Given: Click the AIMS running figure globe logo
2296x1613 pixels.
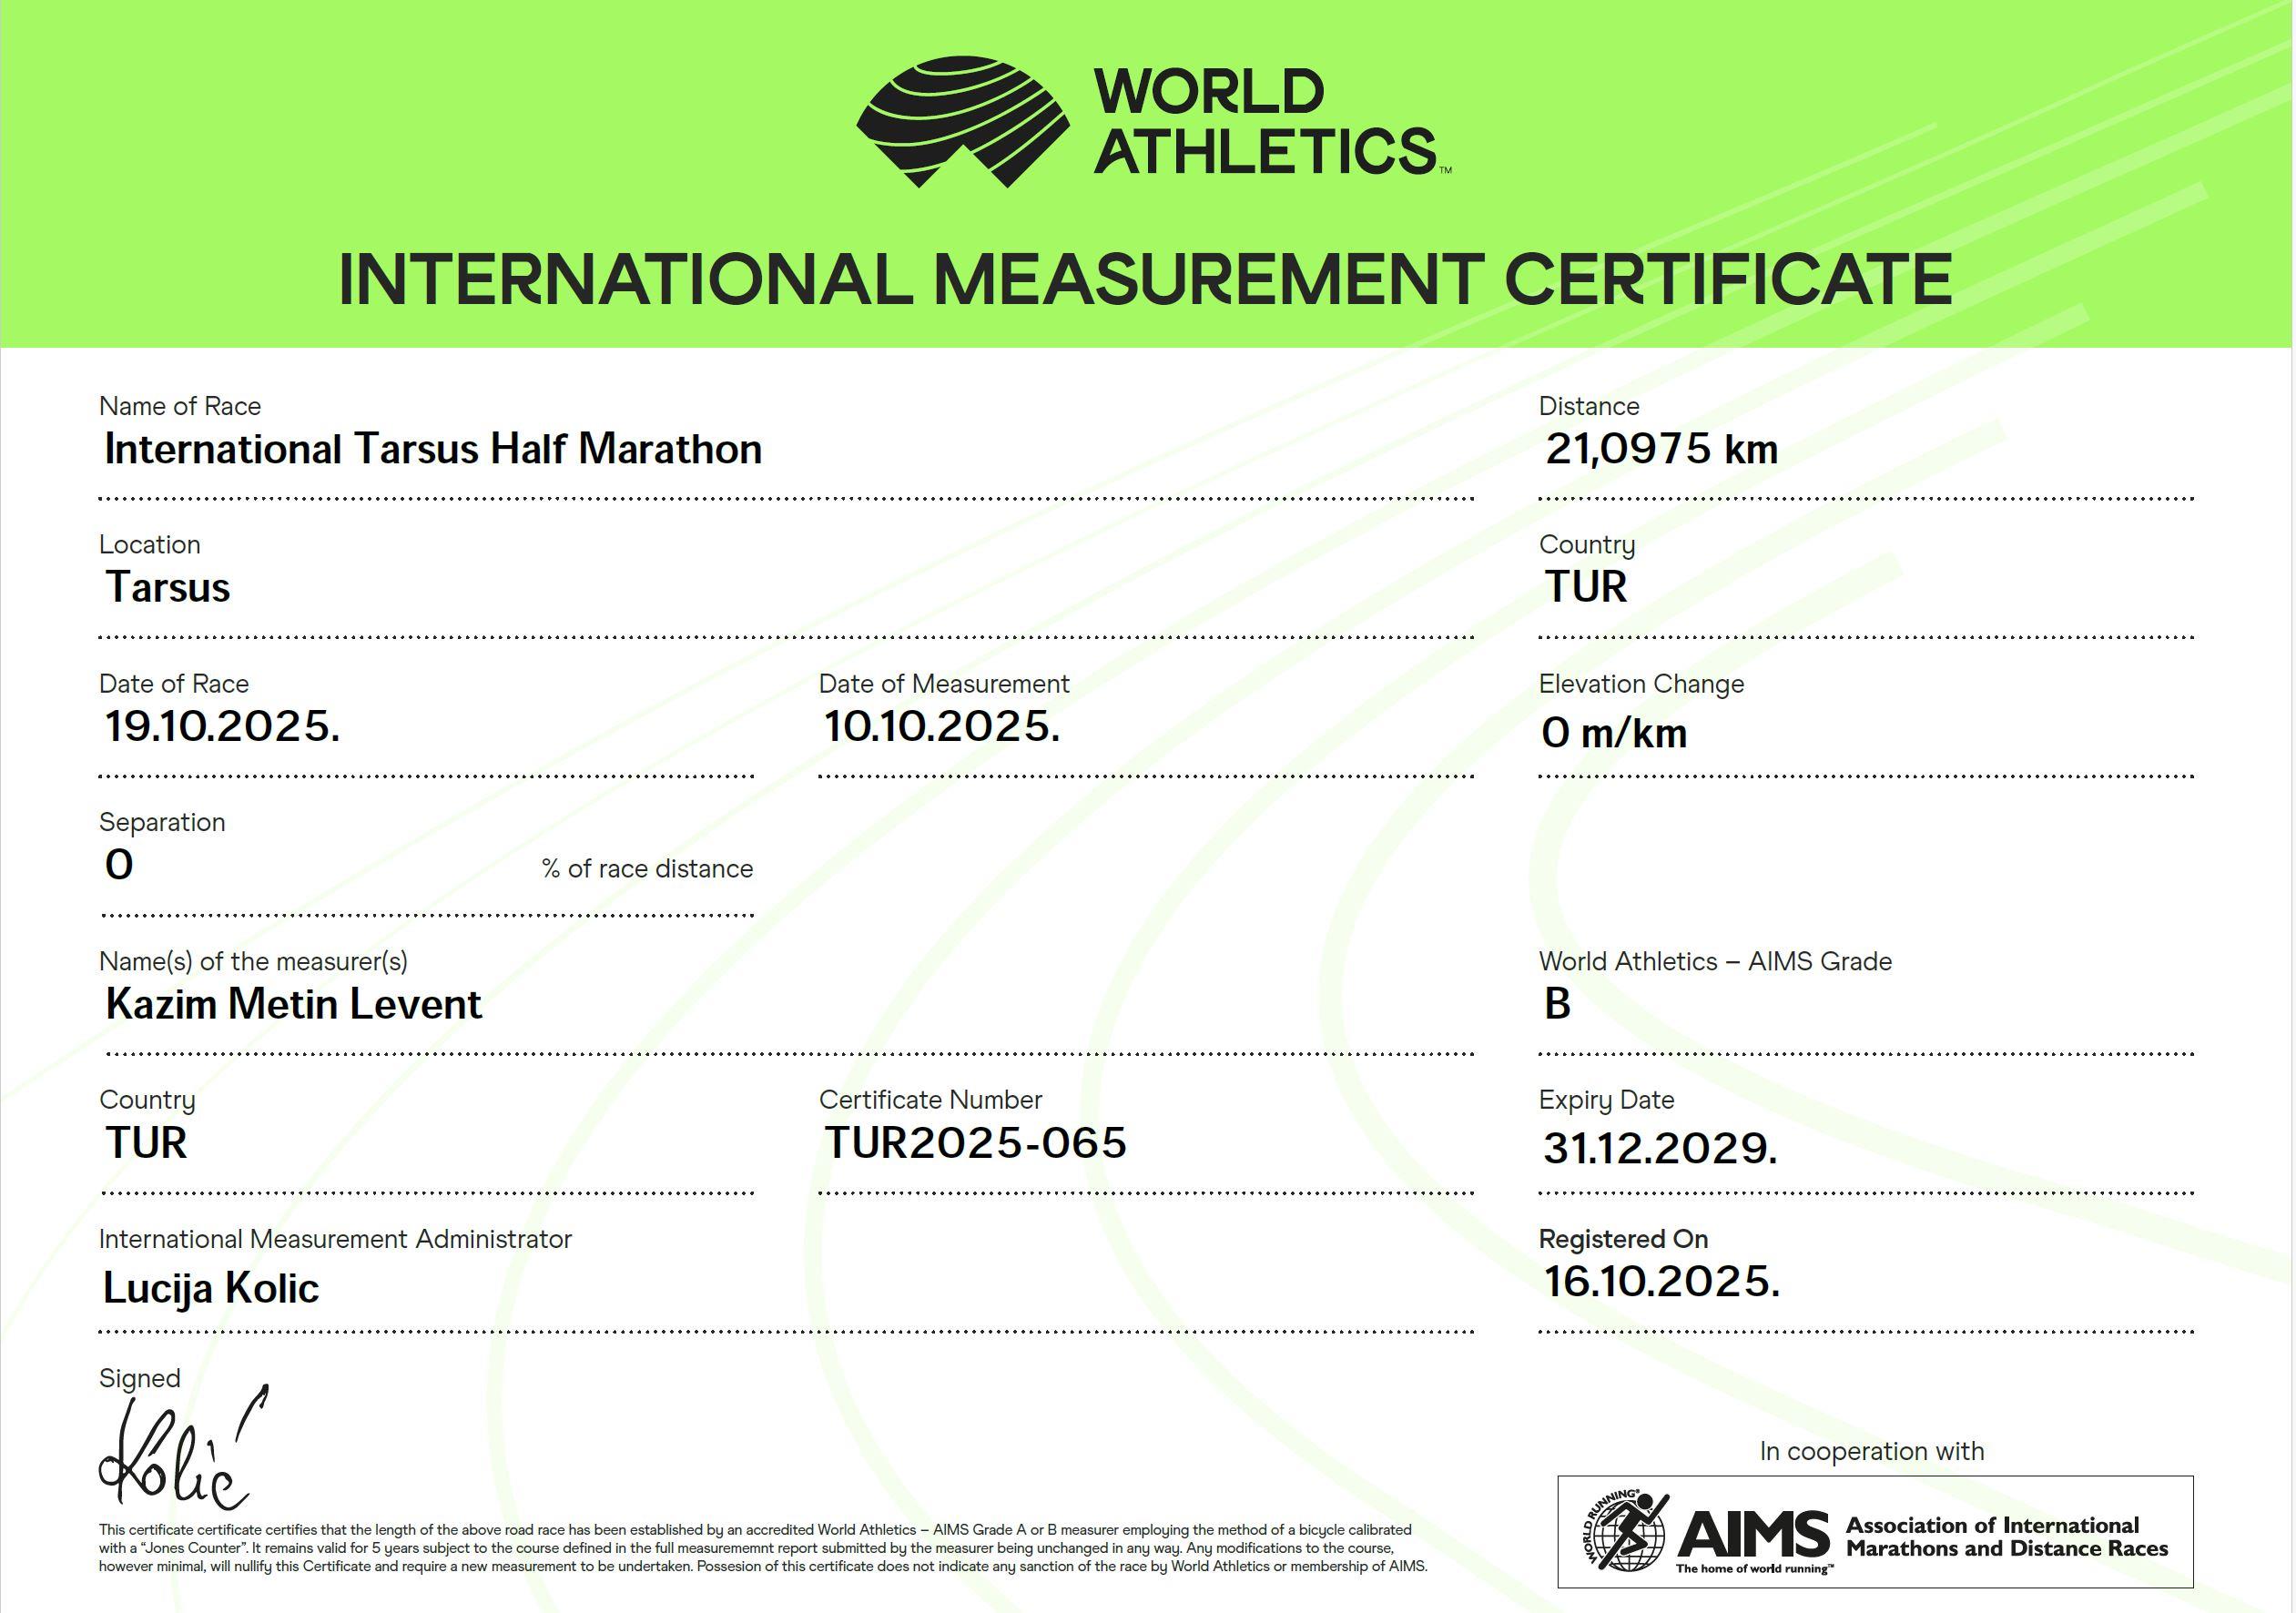Looking at the screenshot, I should click(x=1626, y=1530).
